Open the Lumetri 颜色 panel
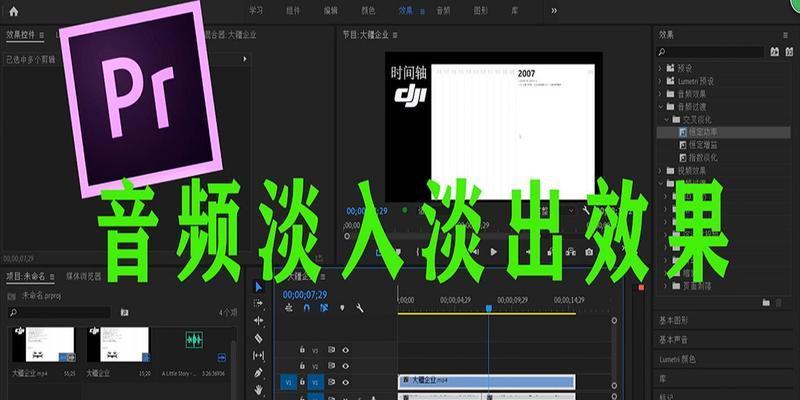This screenshot has width=800, height=400. (677, 359)
